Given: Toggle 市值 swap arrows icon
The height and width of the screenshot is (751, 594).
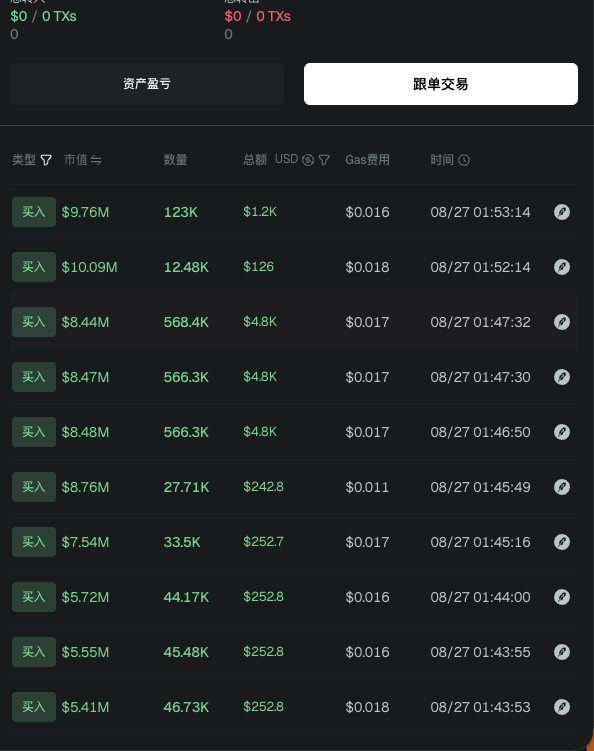Looking at the screenshot, I should [96, 160].
